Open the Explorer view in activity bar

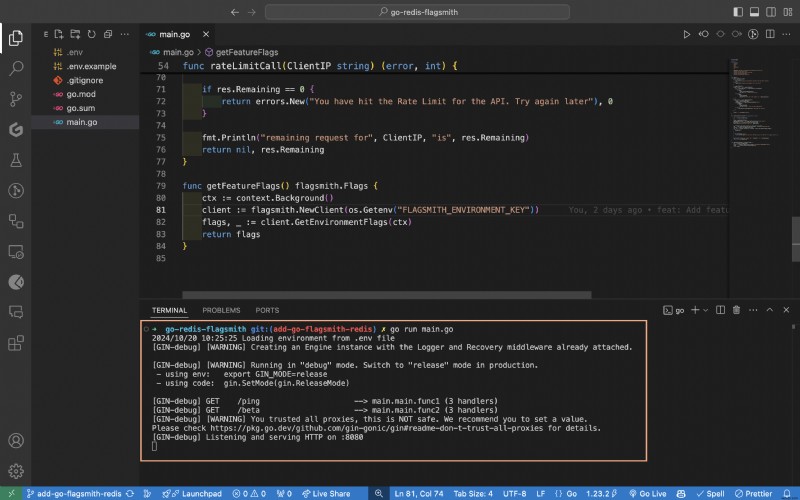click(x=16, y=38)
